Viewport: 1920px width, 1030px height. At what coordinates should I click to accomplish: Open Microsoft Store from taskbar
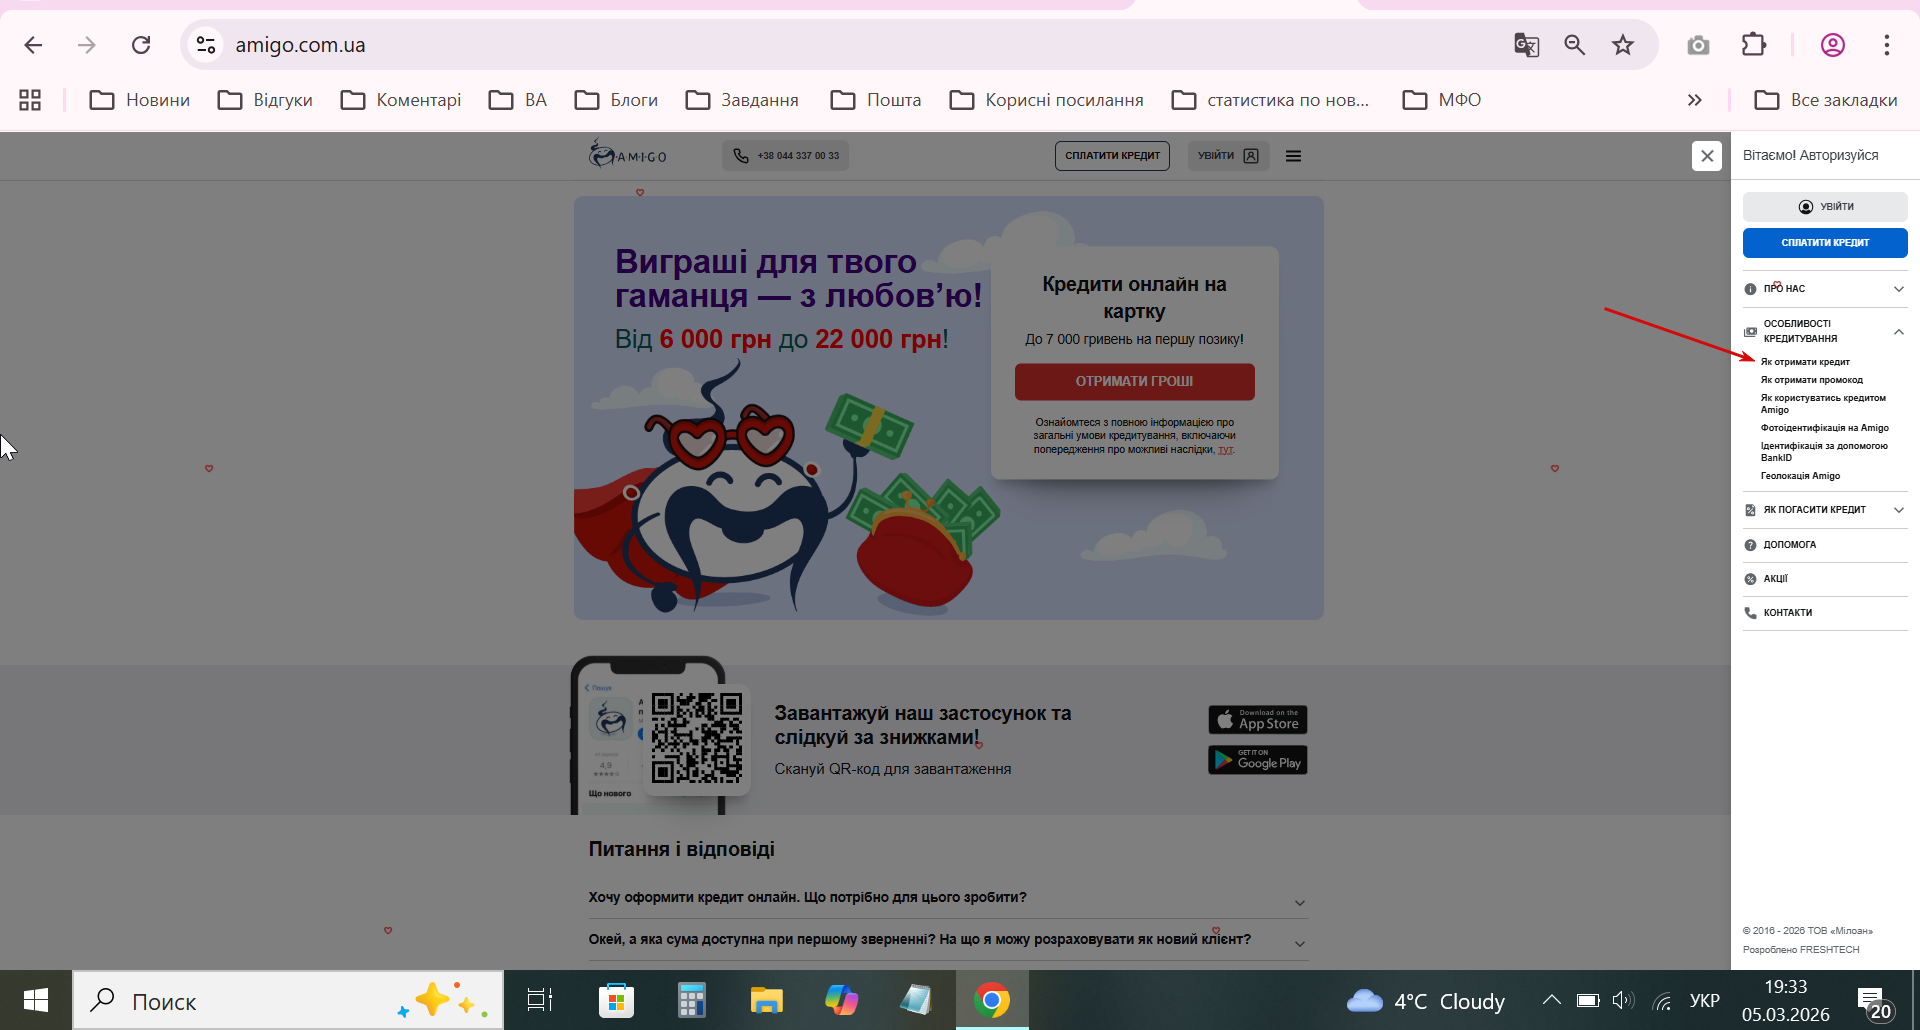tap(616, 1000)
